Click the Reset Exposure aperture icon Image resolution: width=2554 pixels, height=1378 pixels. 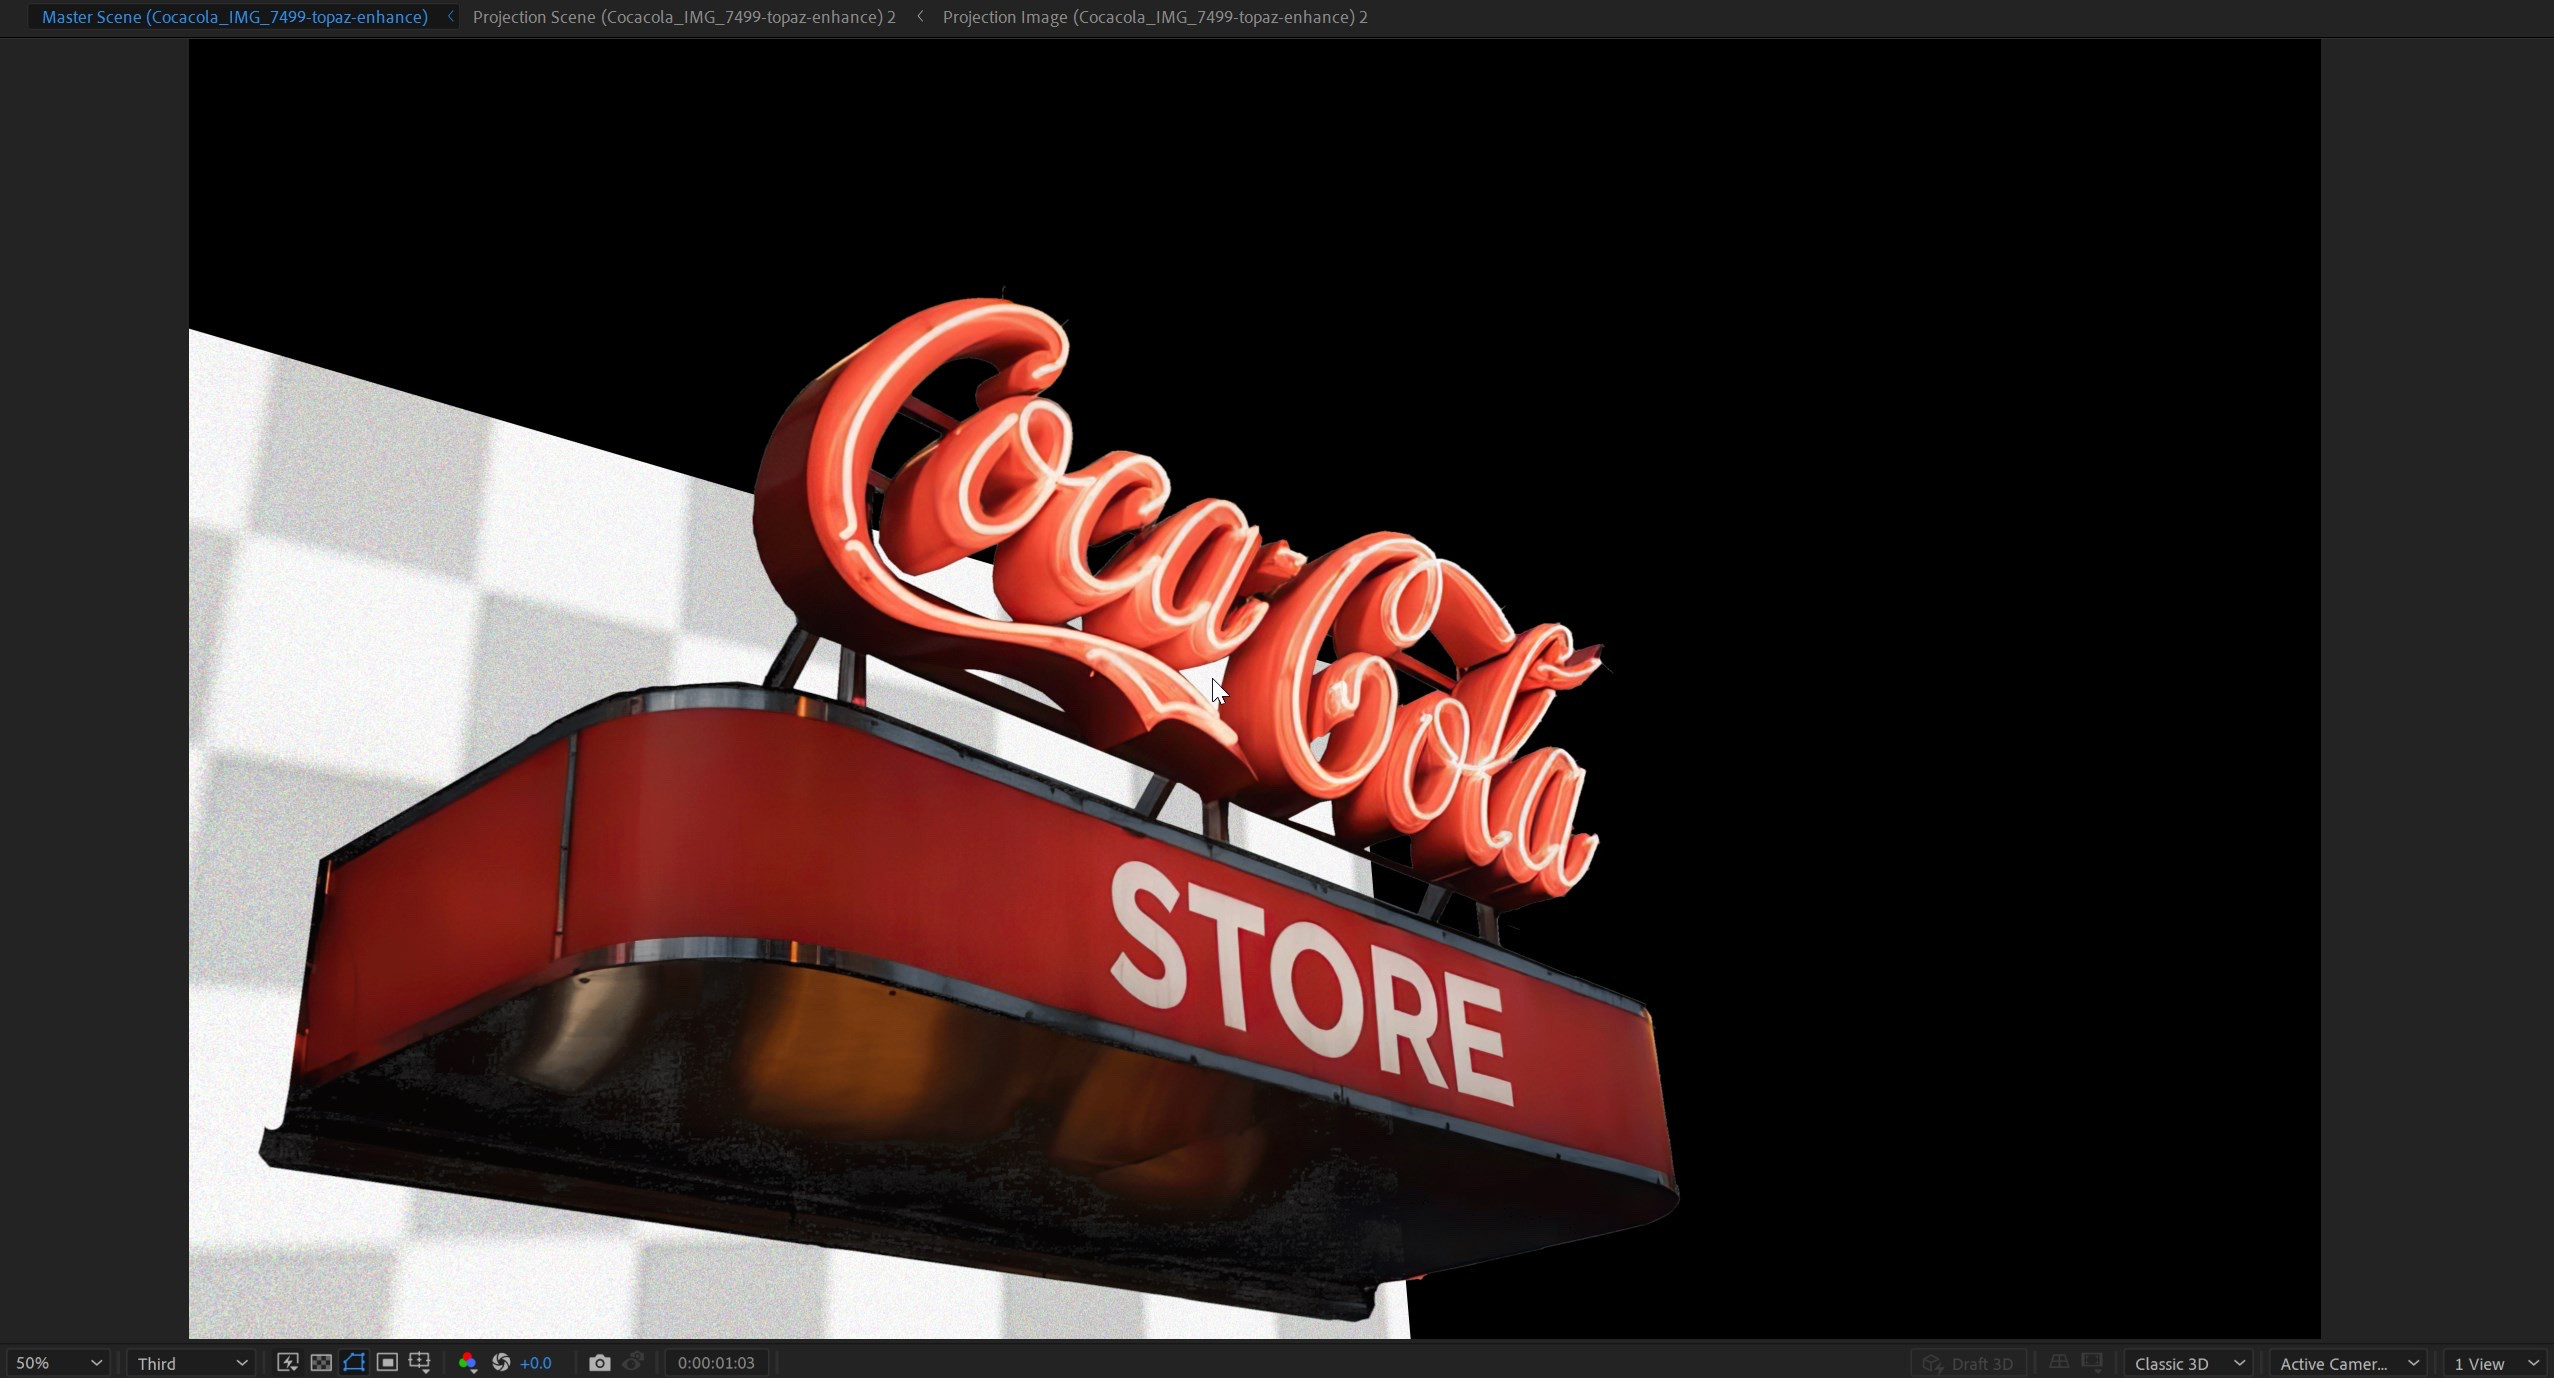click(x=501, y=1362)
